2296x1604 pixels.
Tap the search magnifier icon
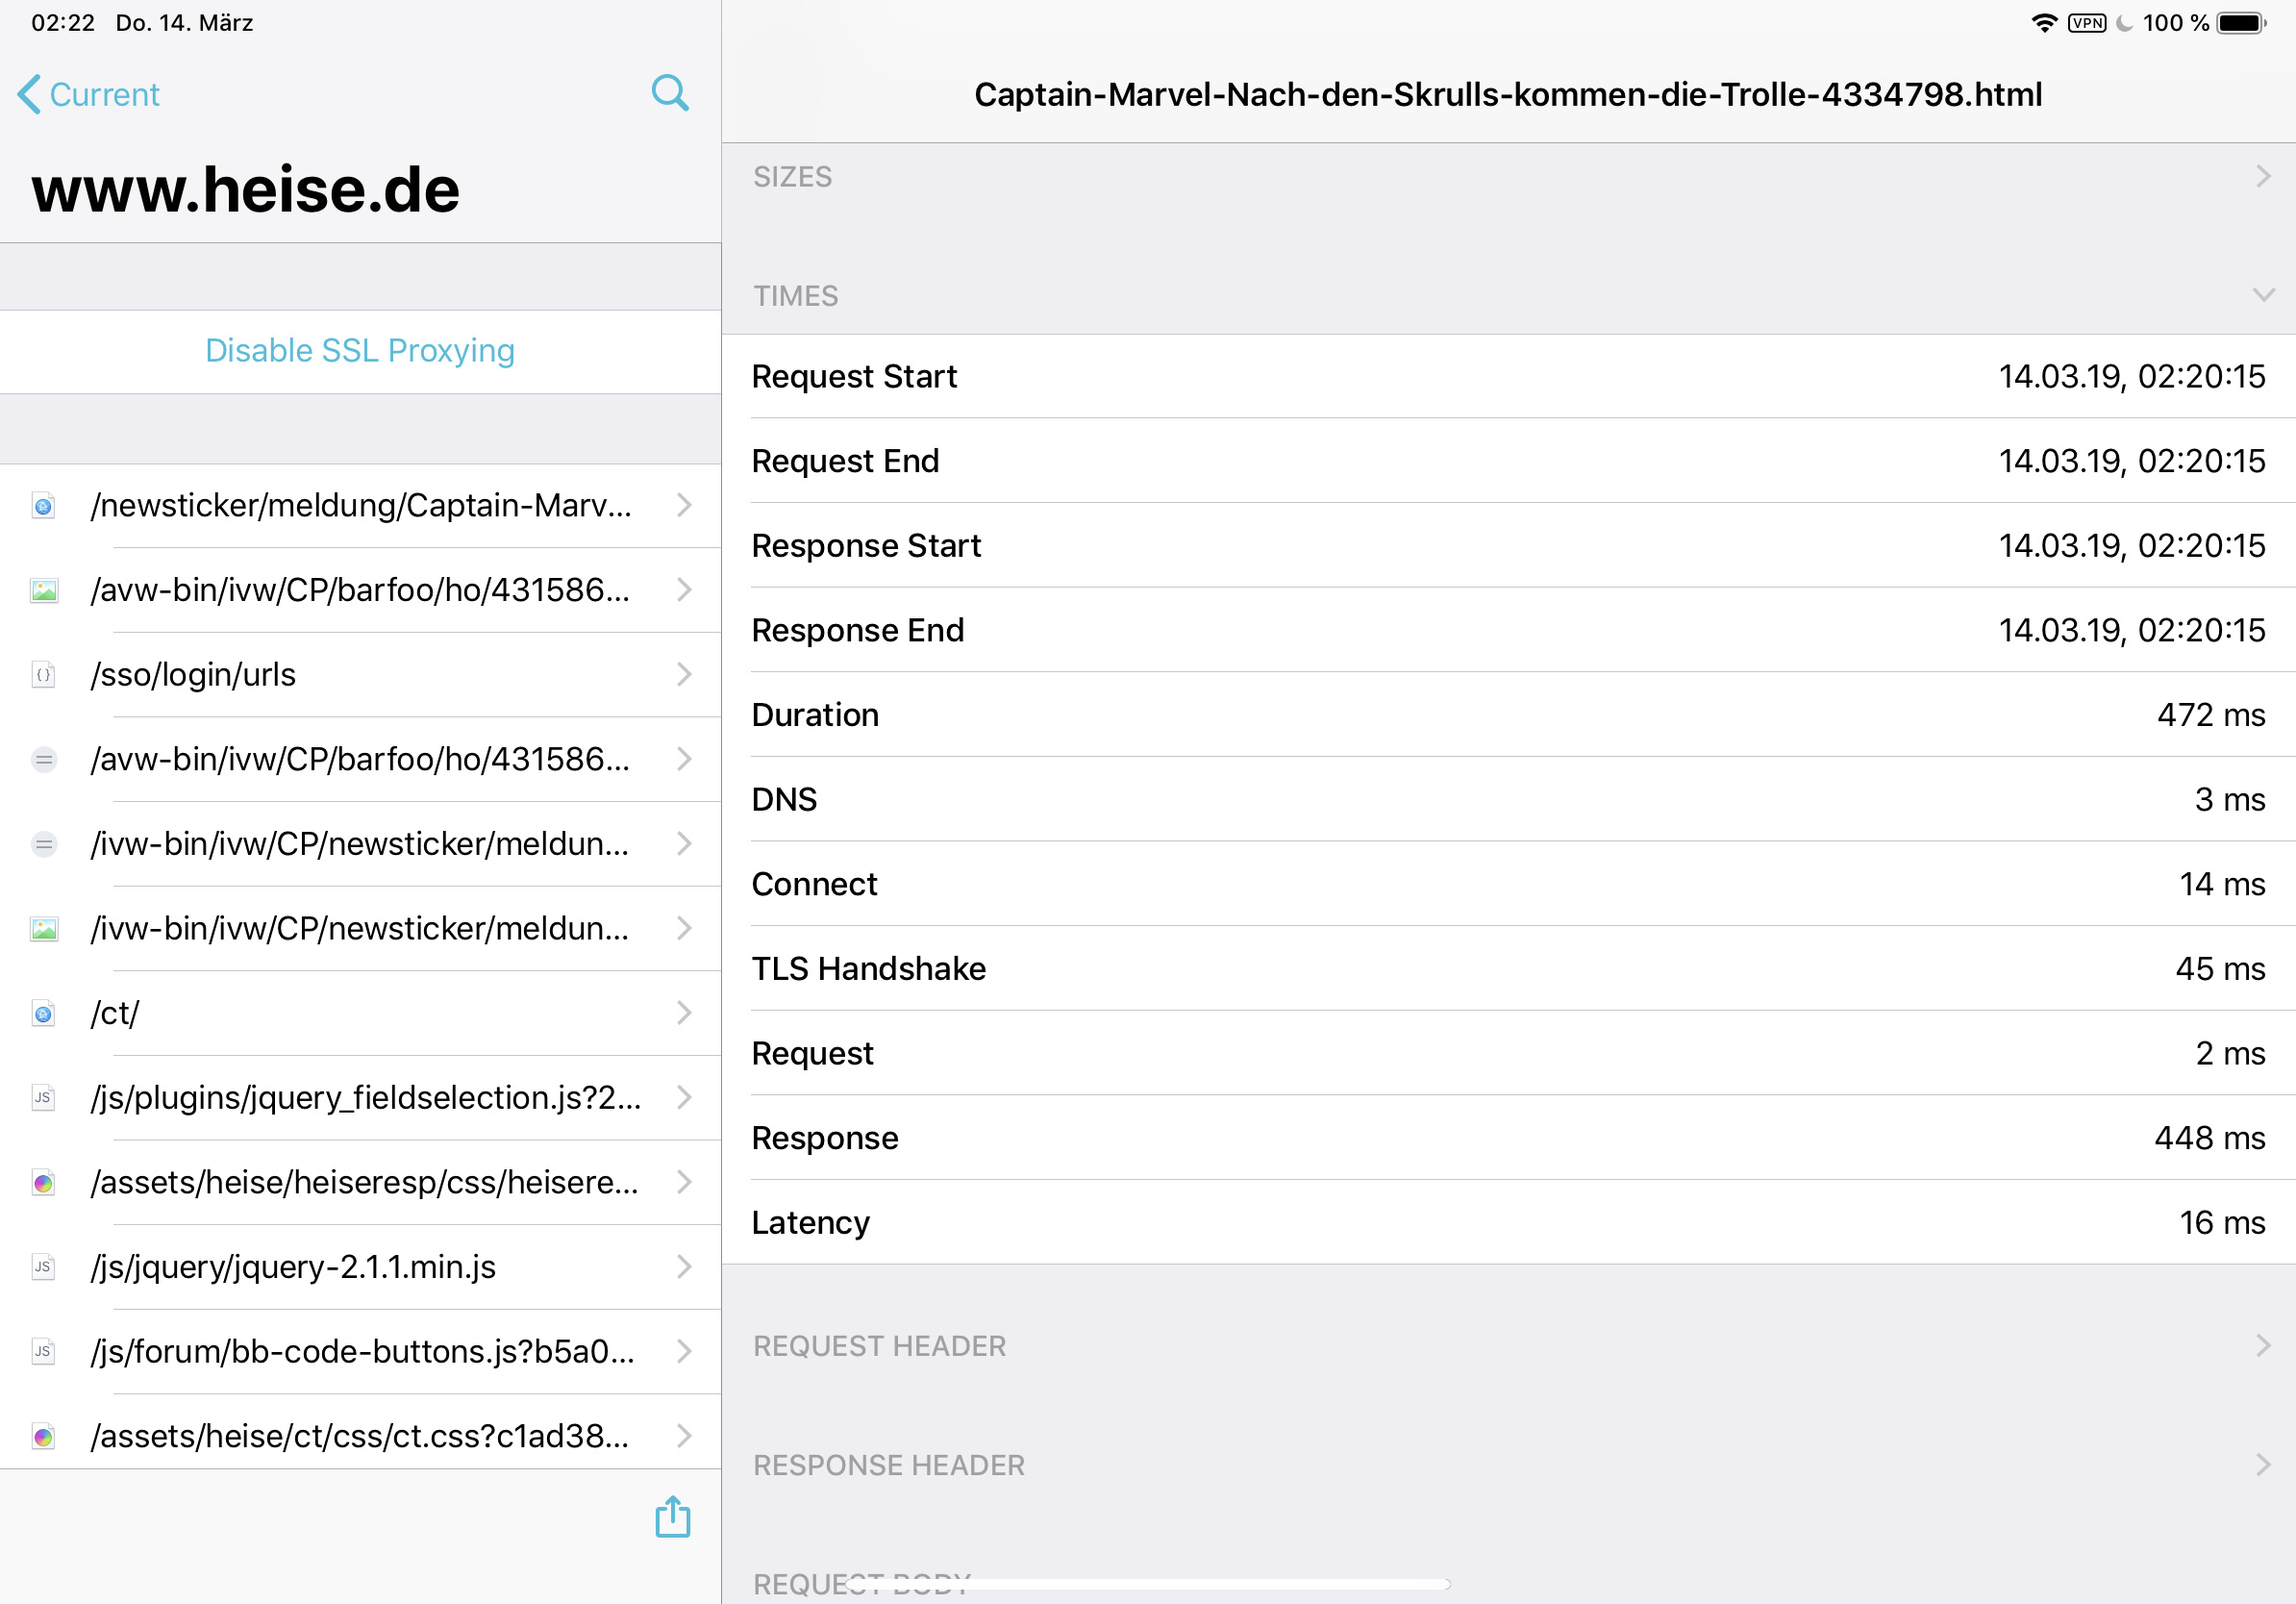point(669,93)
